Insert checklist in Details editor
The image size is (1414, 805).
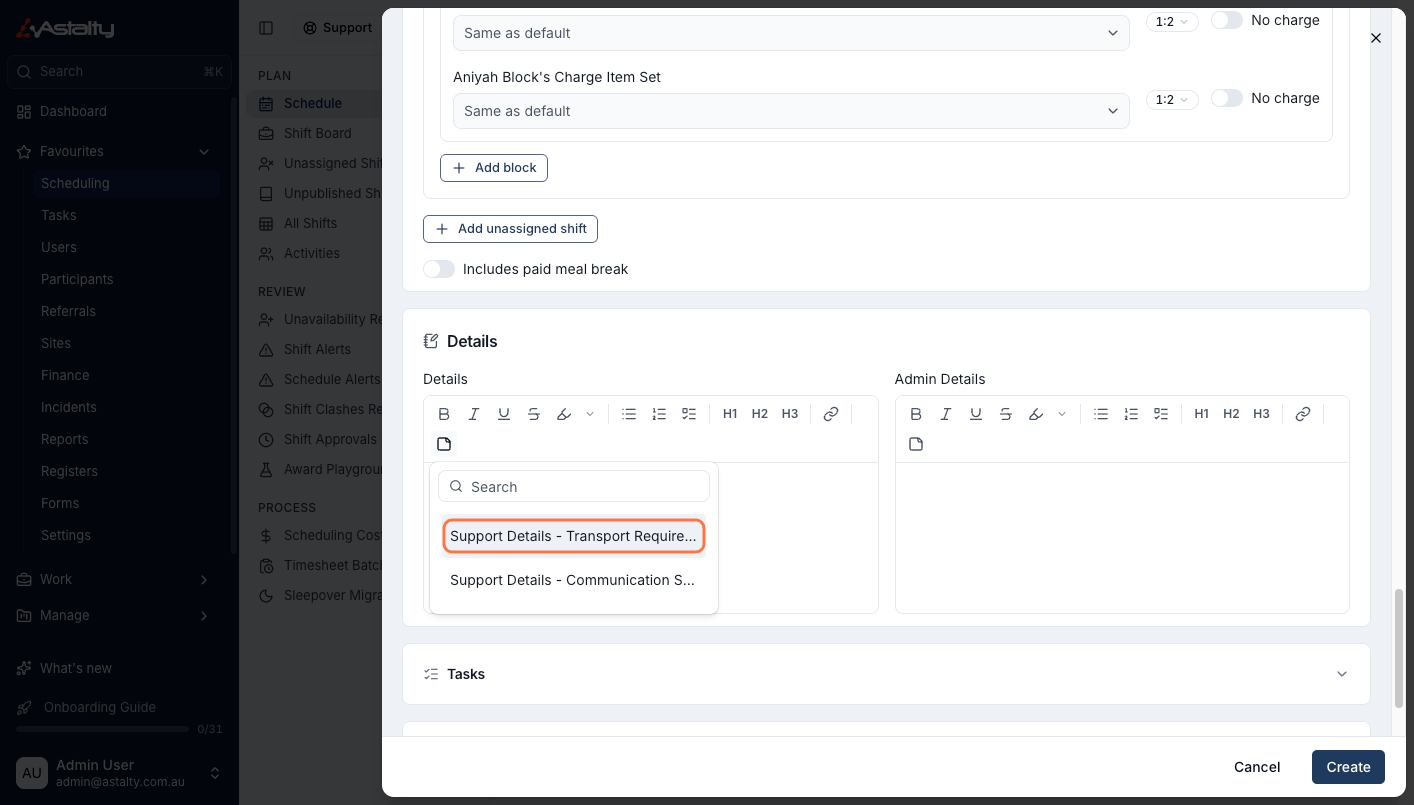coord(689,414)
